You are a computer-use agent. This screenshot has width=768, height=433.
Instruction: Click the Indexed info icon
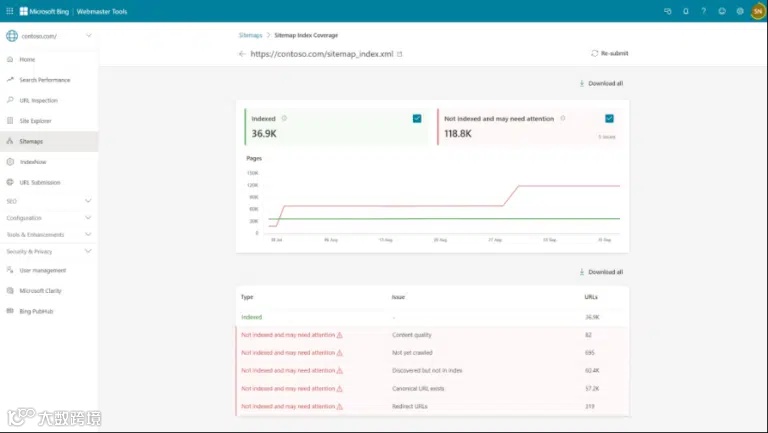[284, 119]
